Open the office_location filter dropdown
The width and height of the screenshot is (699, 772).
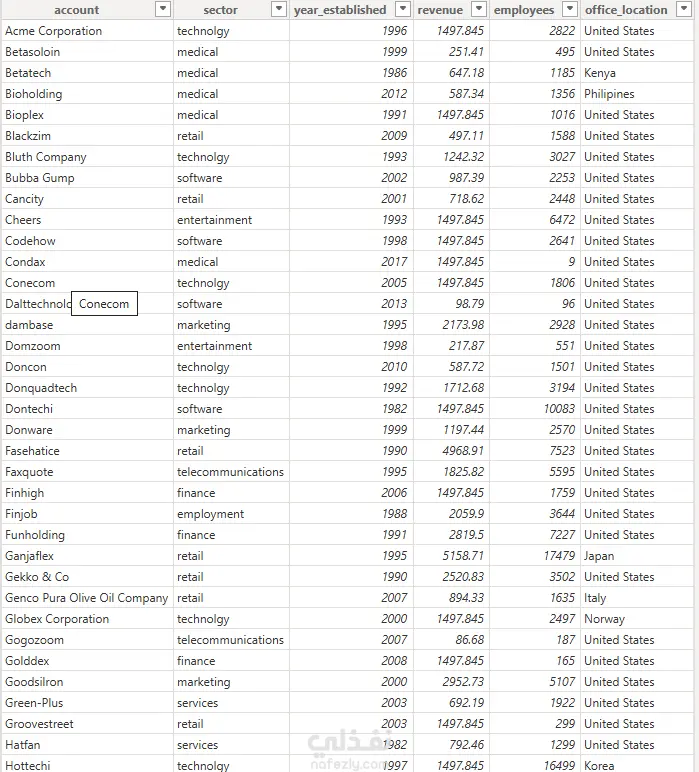pyautogui.click(x=684, y=9)
